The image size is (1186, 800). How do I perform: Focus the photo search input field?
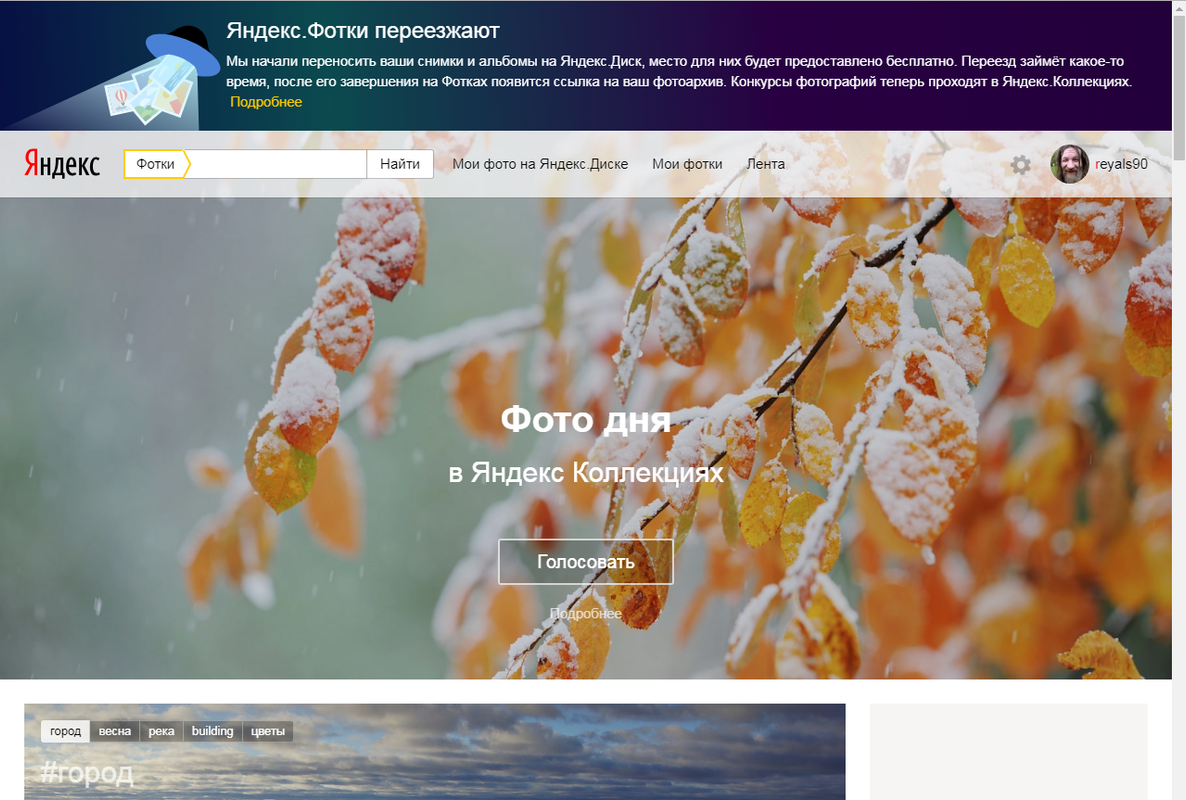coord(277,164)
